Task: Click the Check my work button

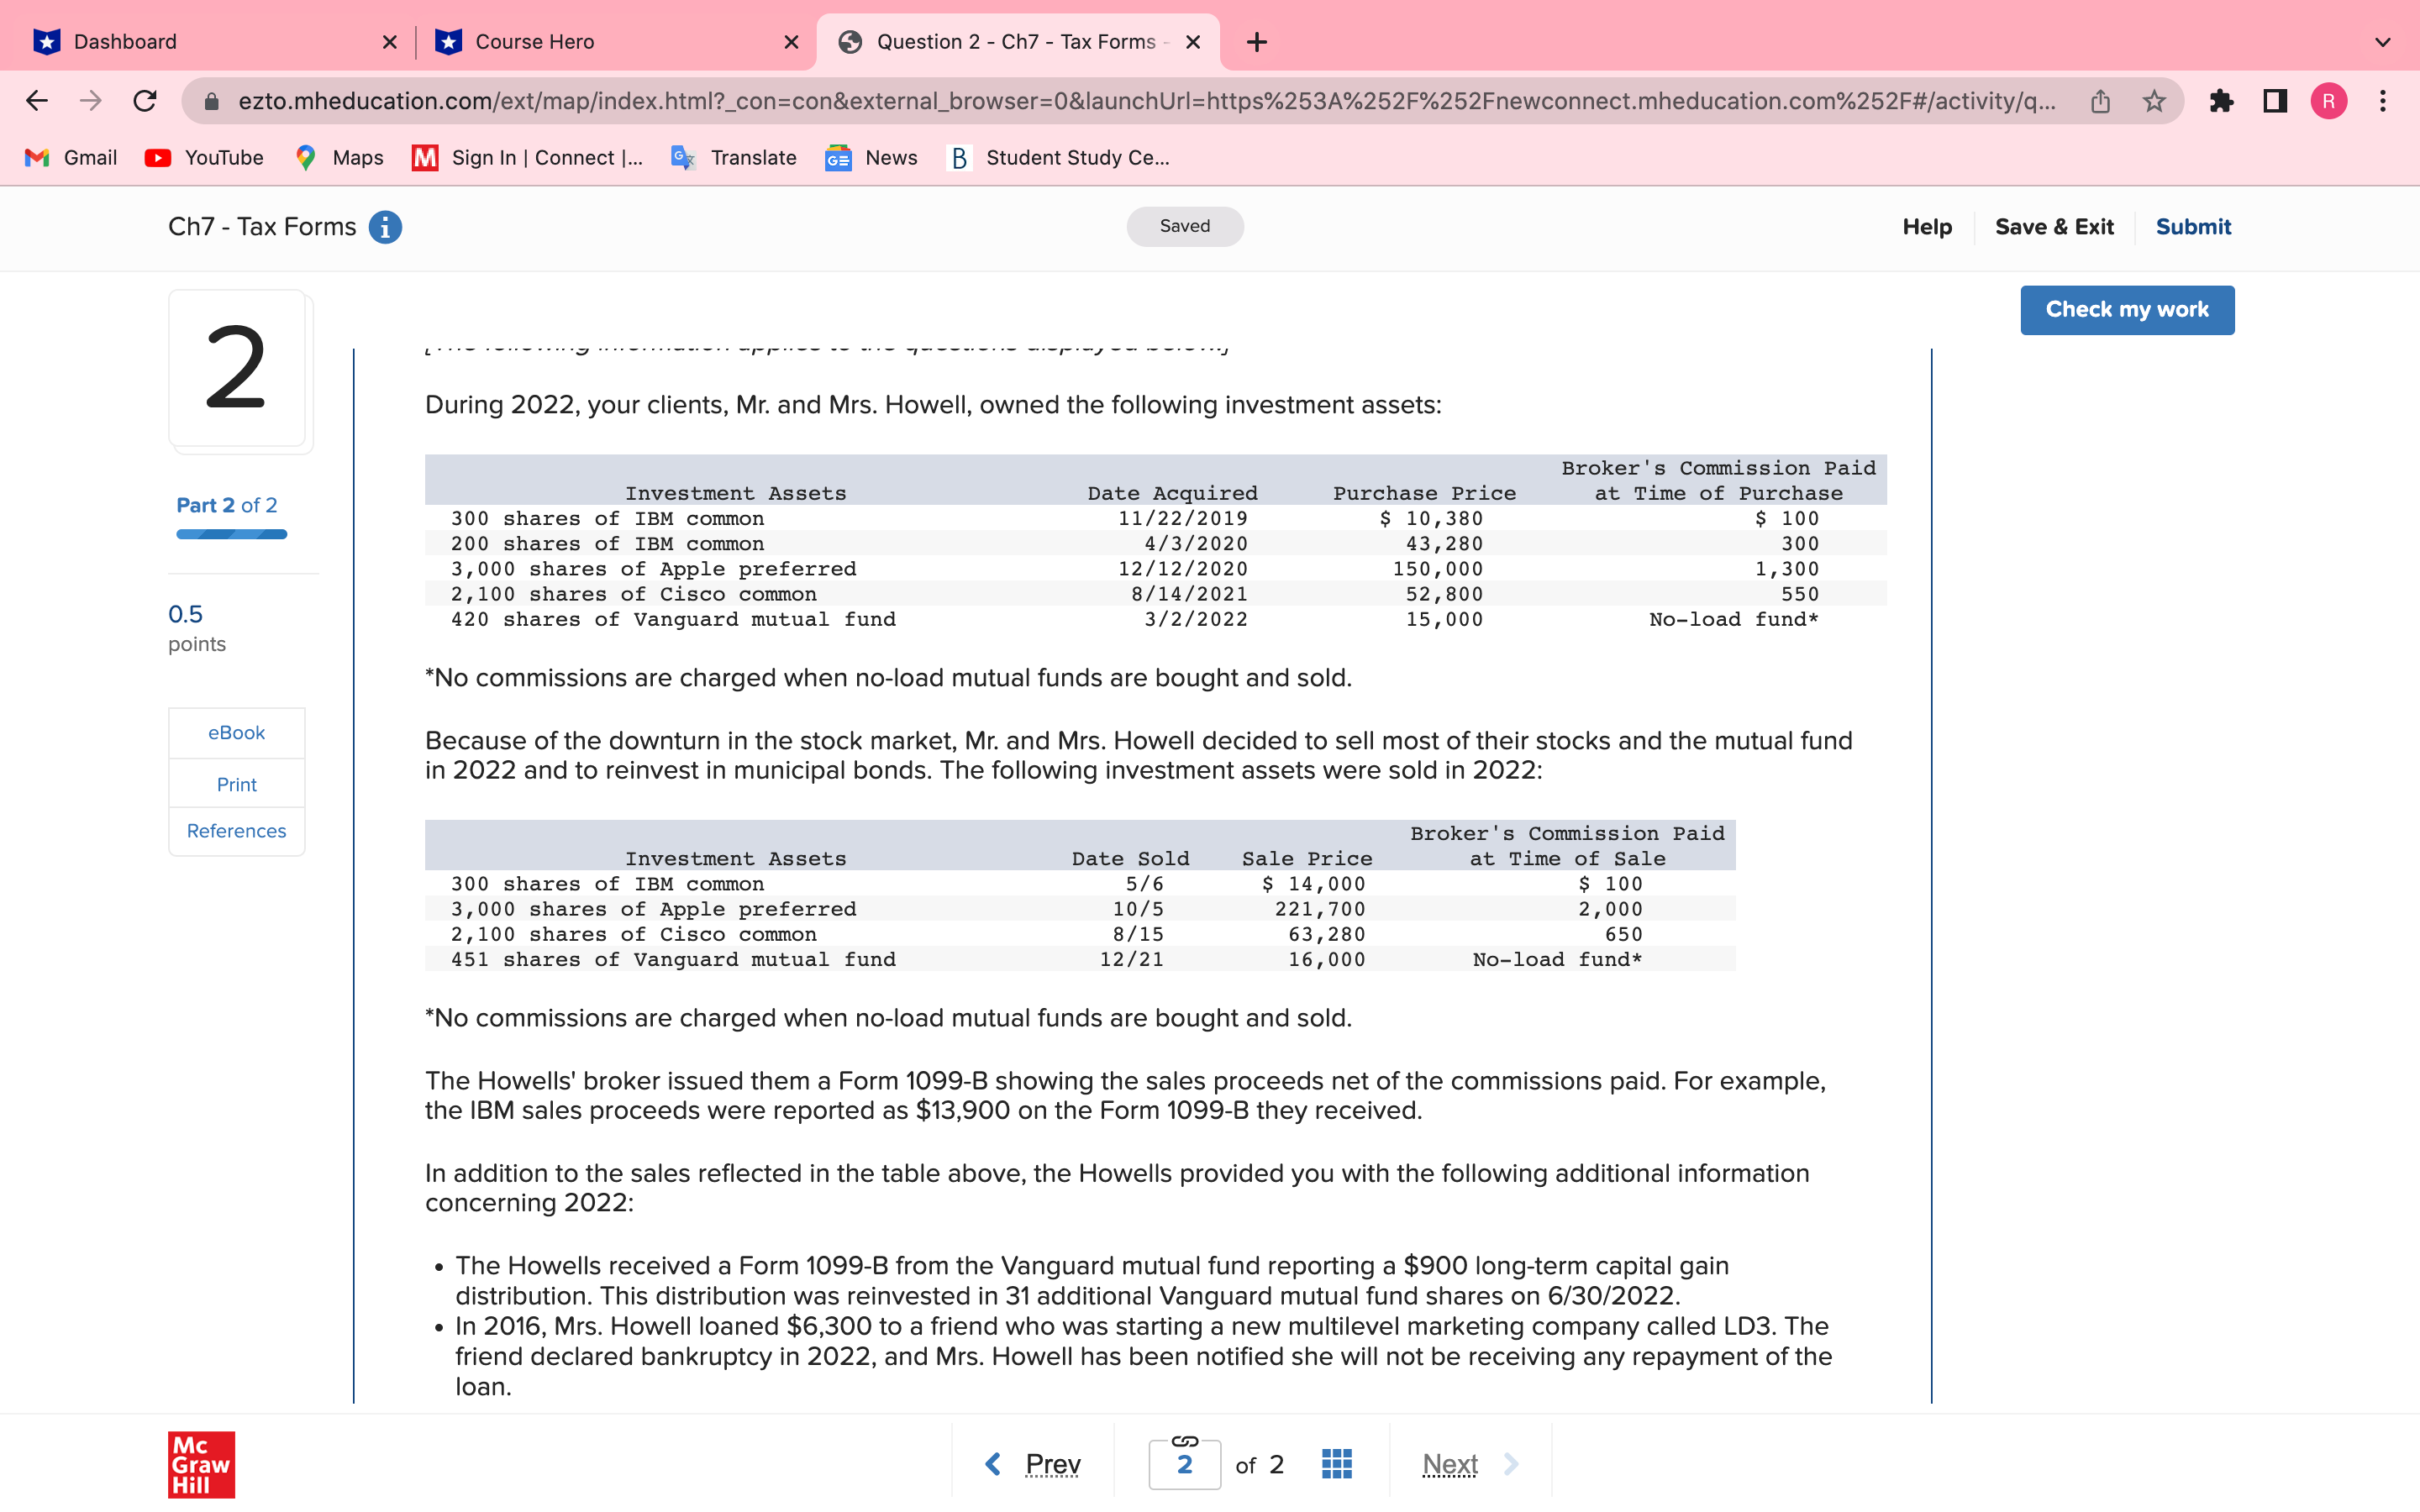Action: 2126,310
